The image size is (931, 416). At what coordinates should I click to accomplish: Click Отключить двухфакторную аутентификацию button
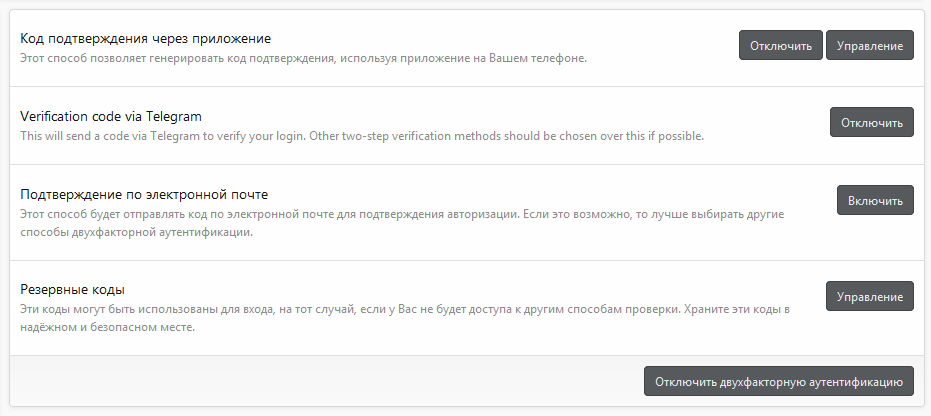point(779,381)
